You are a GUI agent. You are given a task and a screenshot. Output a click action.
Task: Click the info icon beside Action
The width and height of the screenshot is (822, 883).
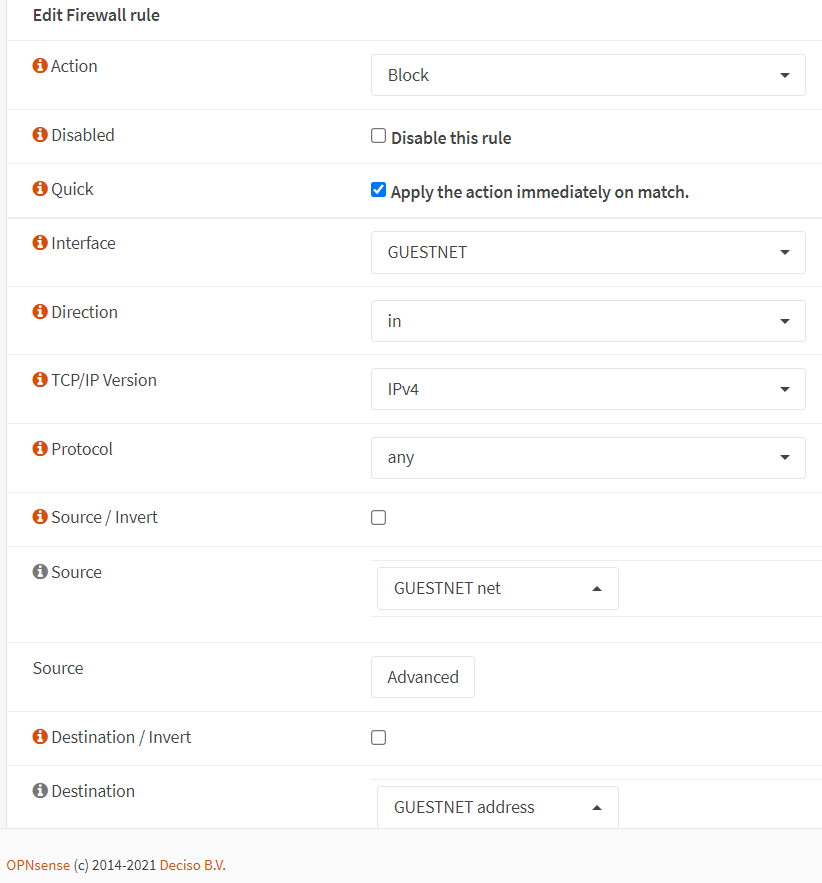tap(40, 66)
